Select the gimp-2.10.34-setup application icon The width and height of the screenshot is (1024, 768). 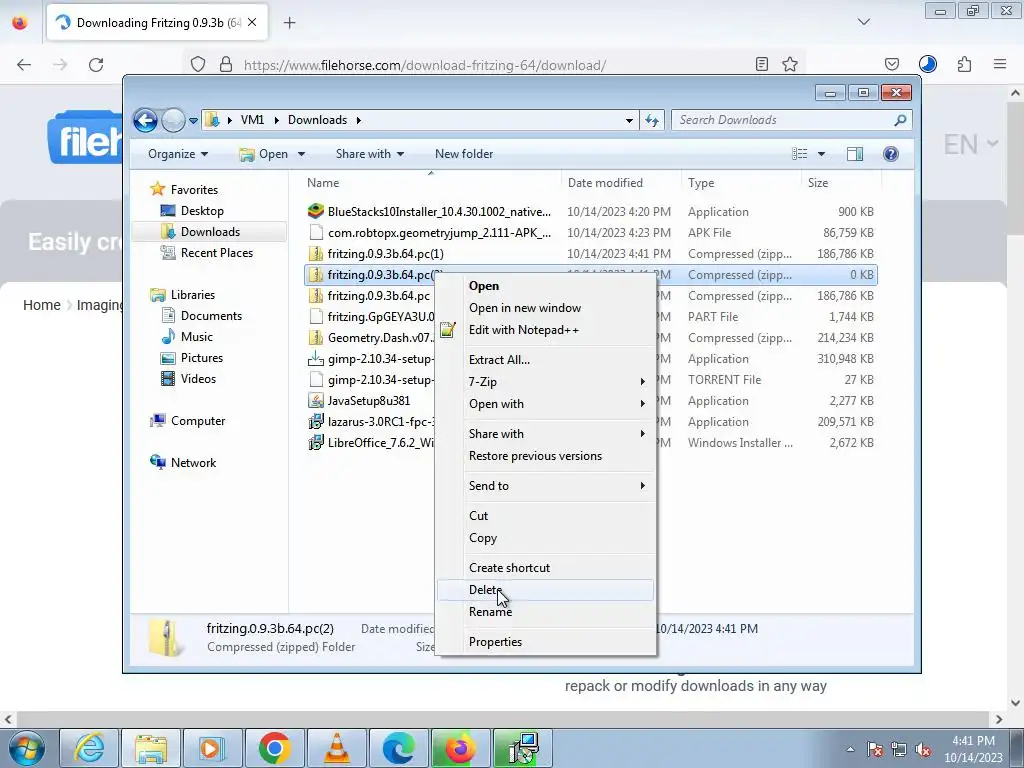[316, 359]
